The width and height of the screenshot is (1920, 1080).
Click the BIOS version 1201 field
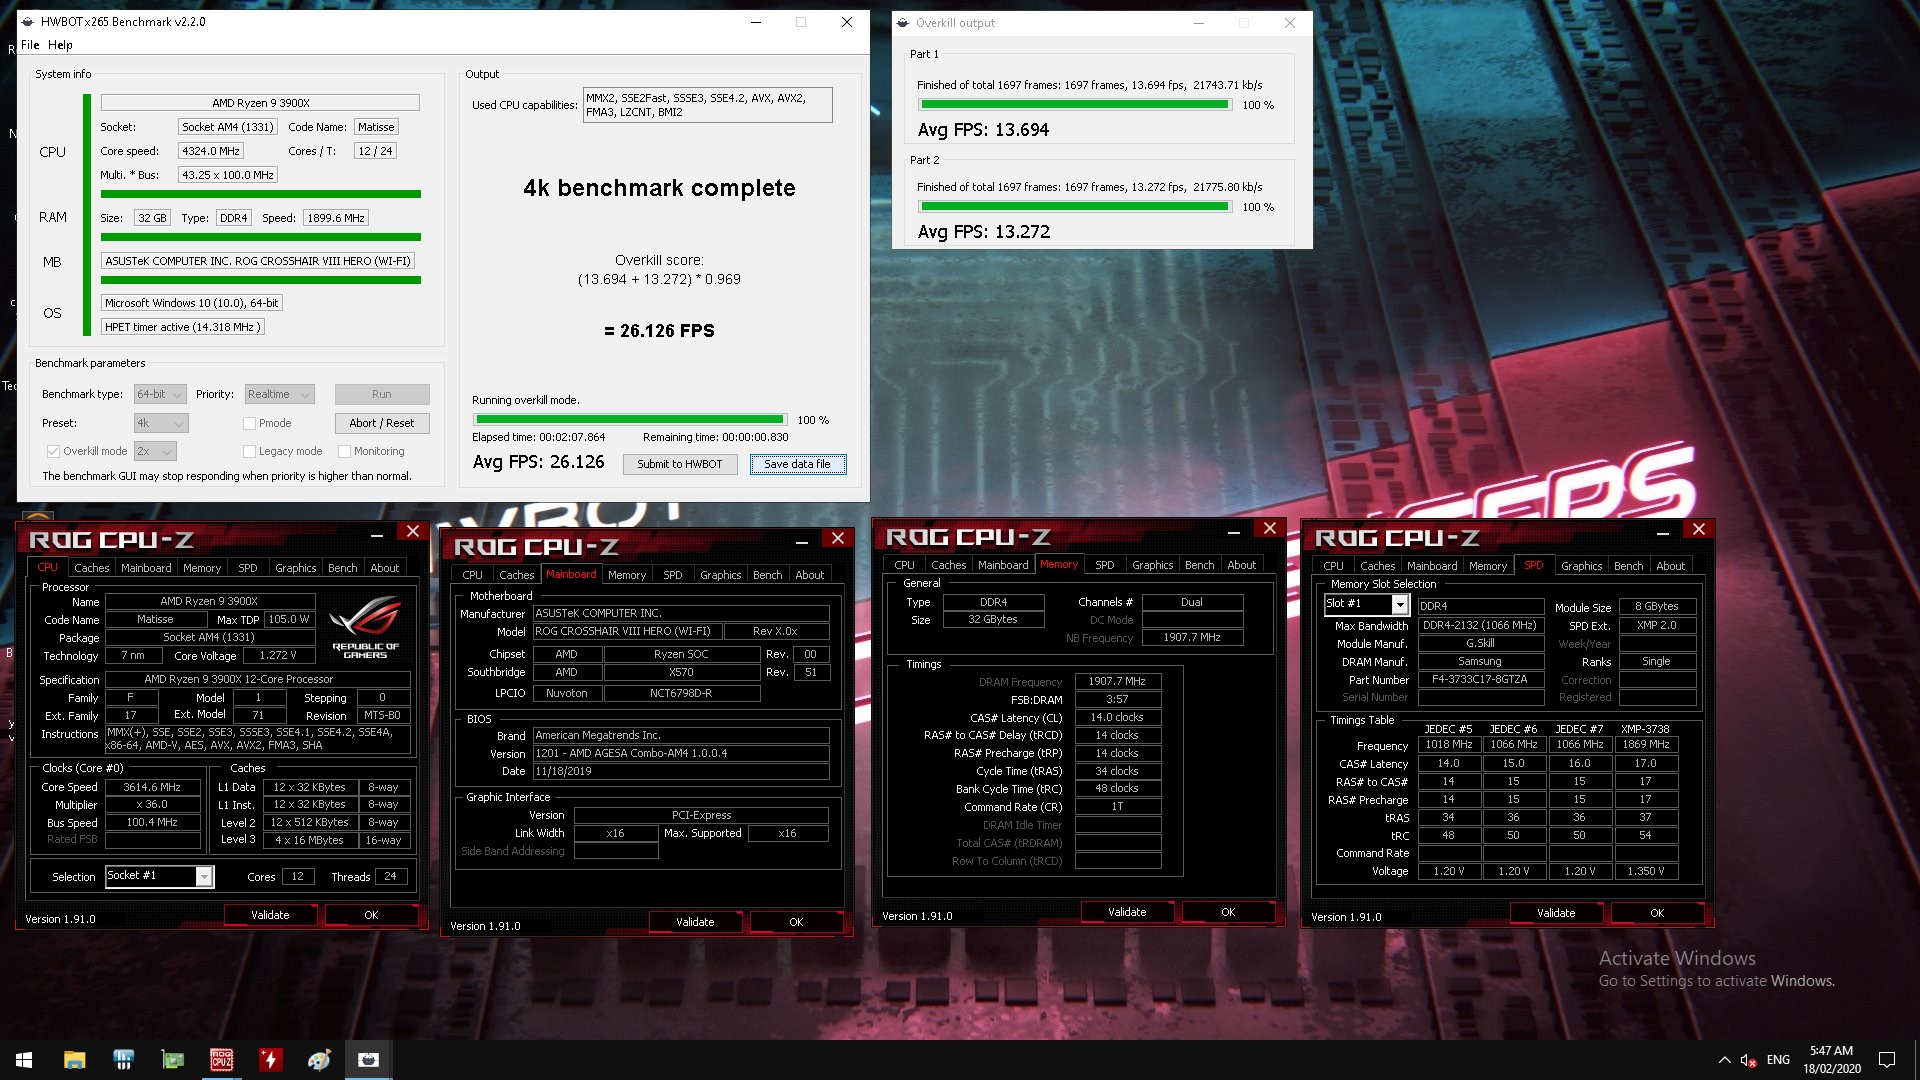pos(680,754)
